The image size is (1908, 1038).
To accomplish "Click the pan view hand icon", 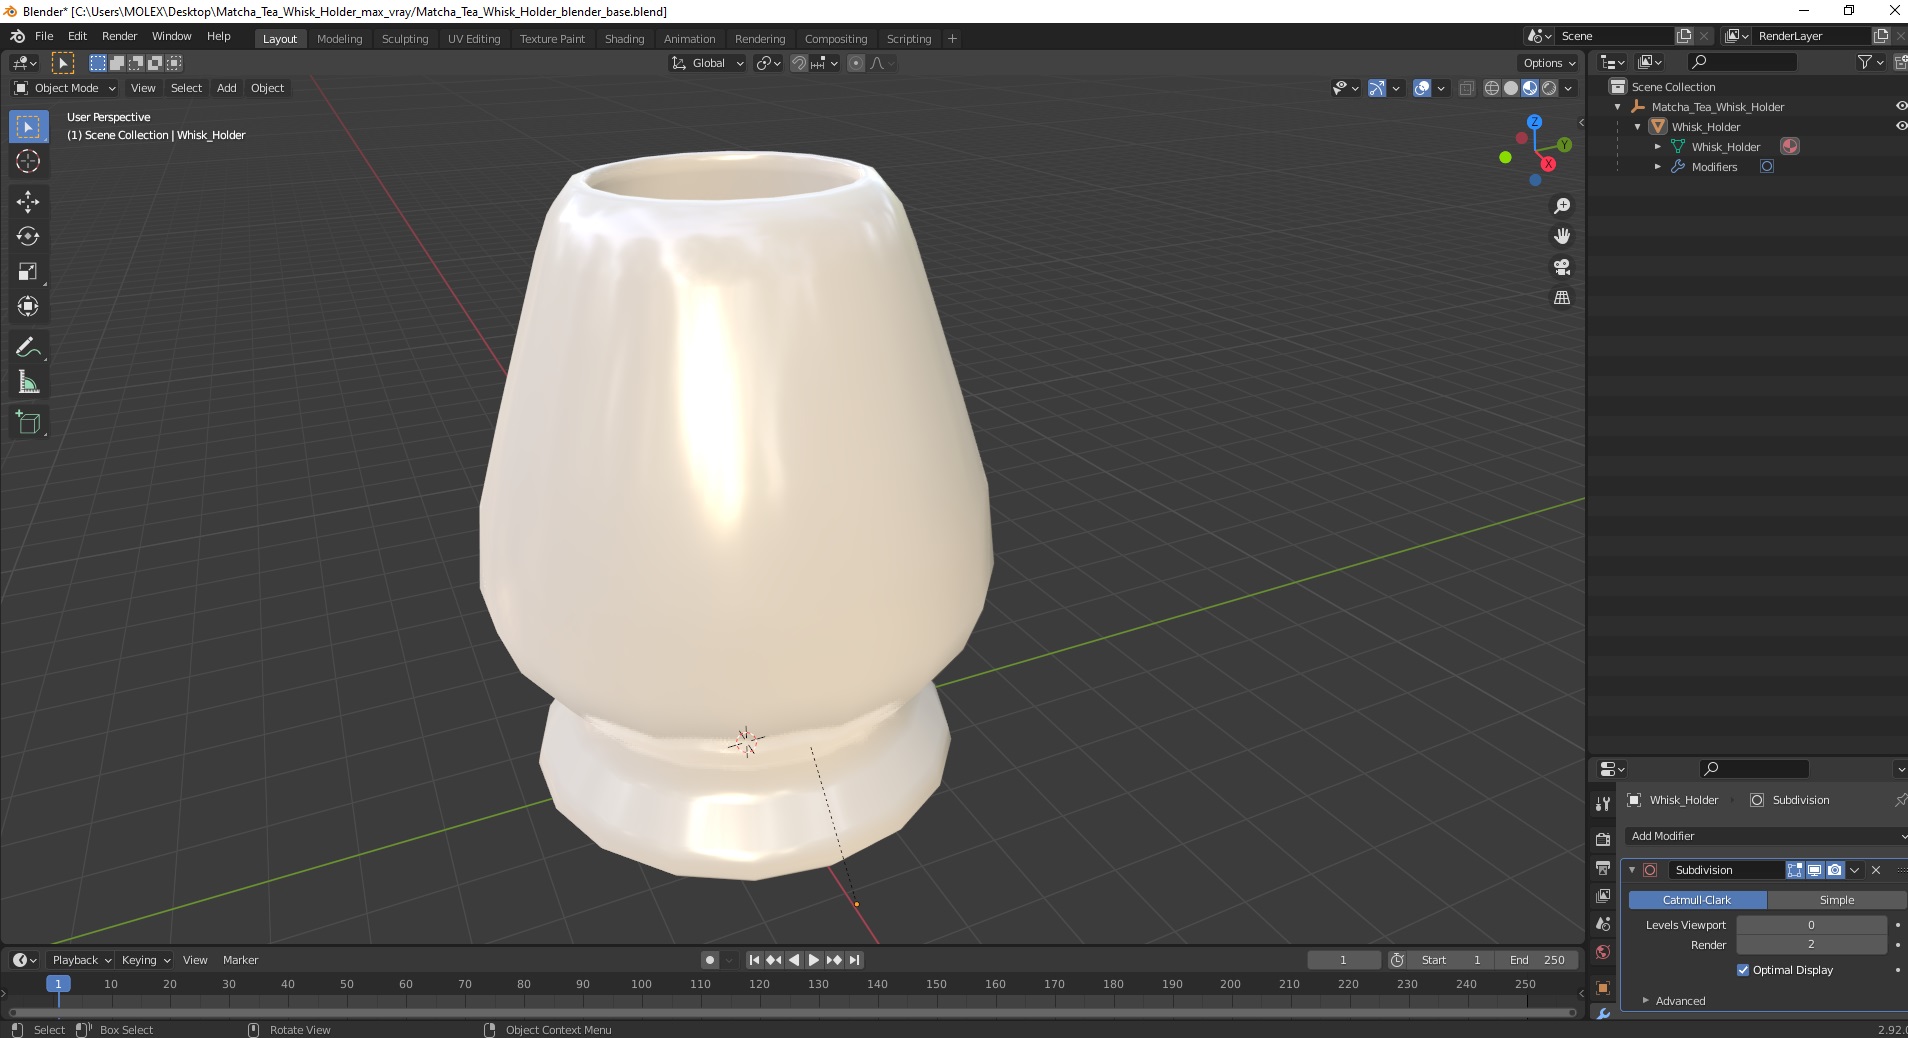I will [x=1561, y=236].
